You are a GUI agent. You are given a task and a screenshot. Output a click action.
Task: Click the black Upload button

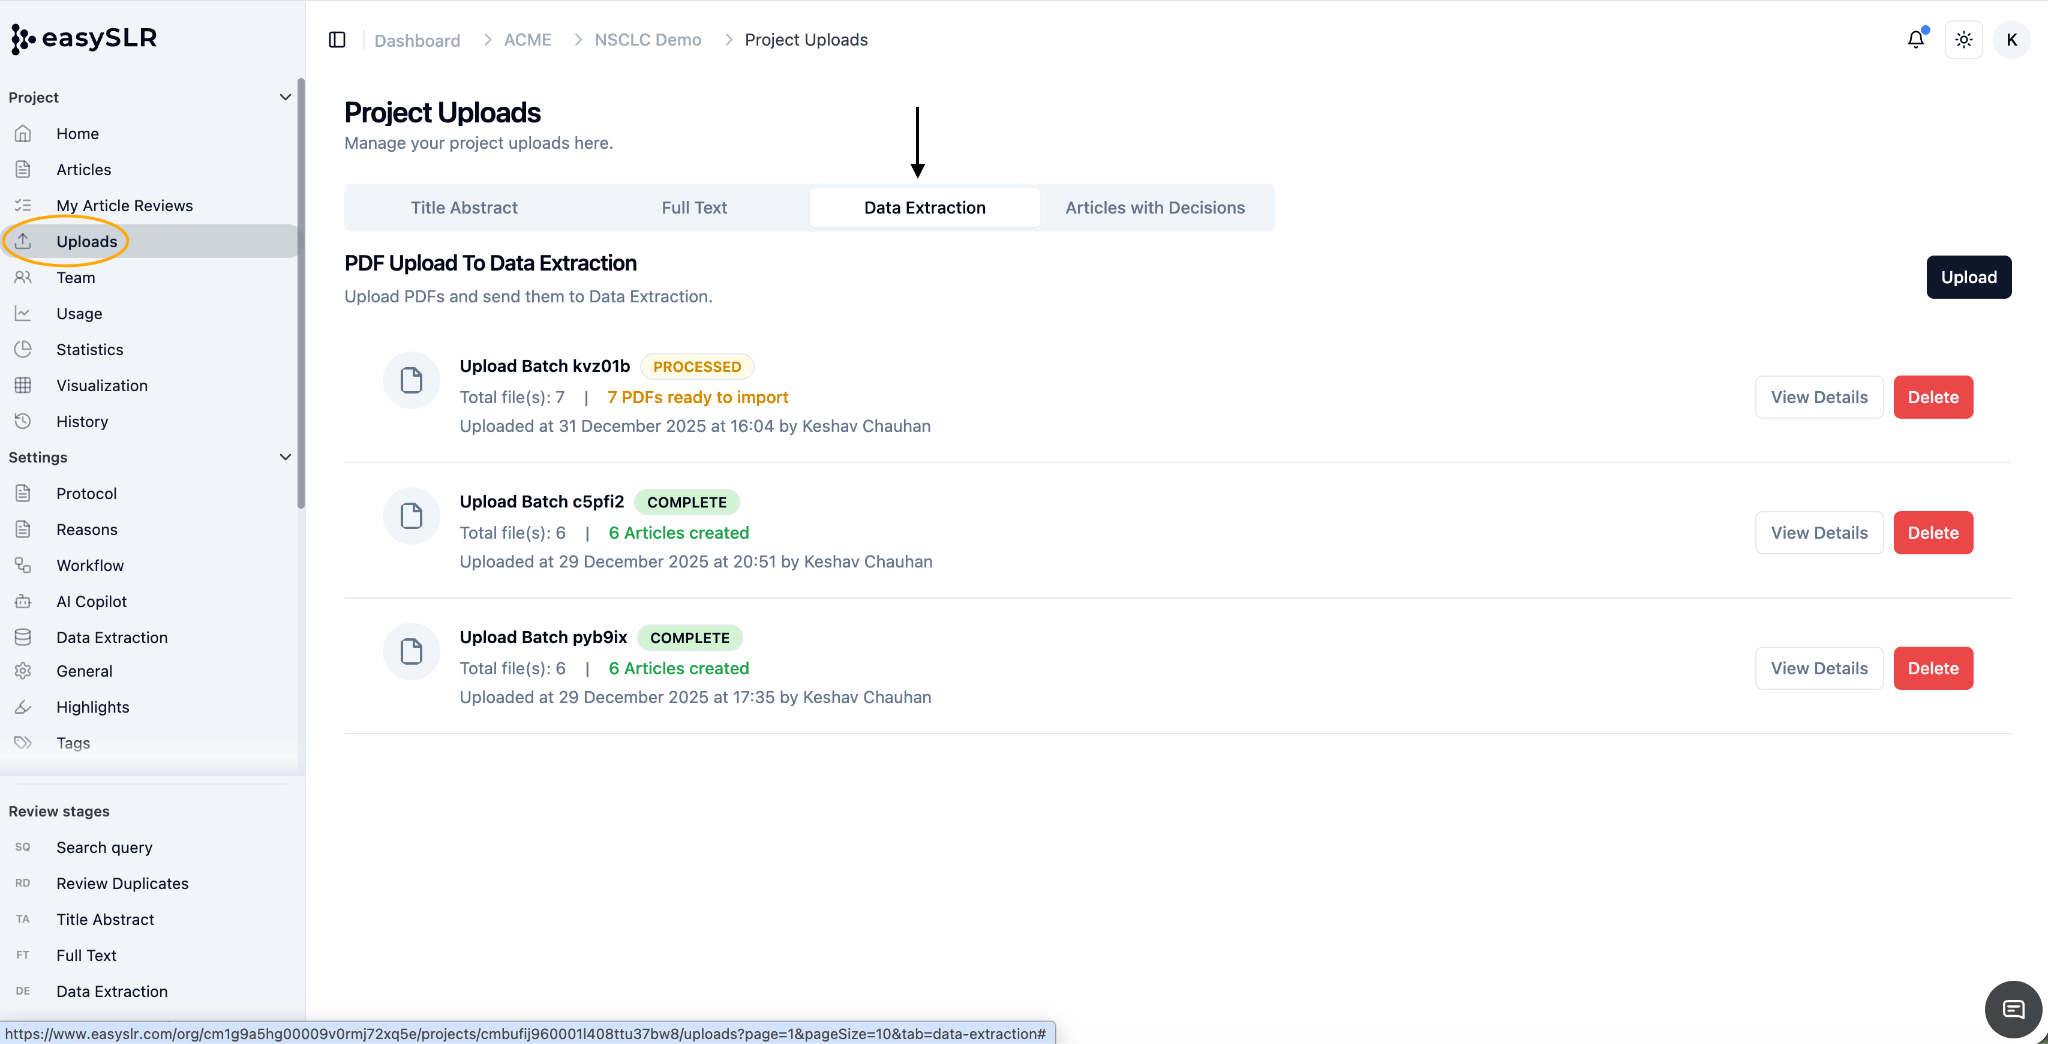coord(1969,277)
